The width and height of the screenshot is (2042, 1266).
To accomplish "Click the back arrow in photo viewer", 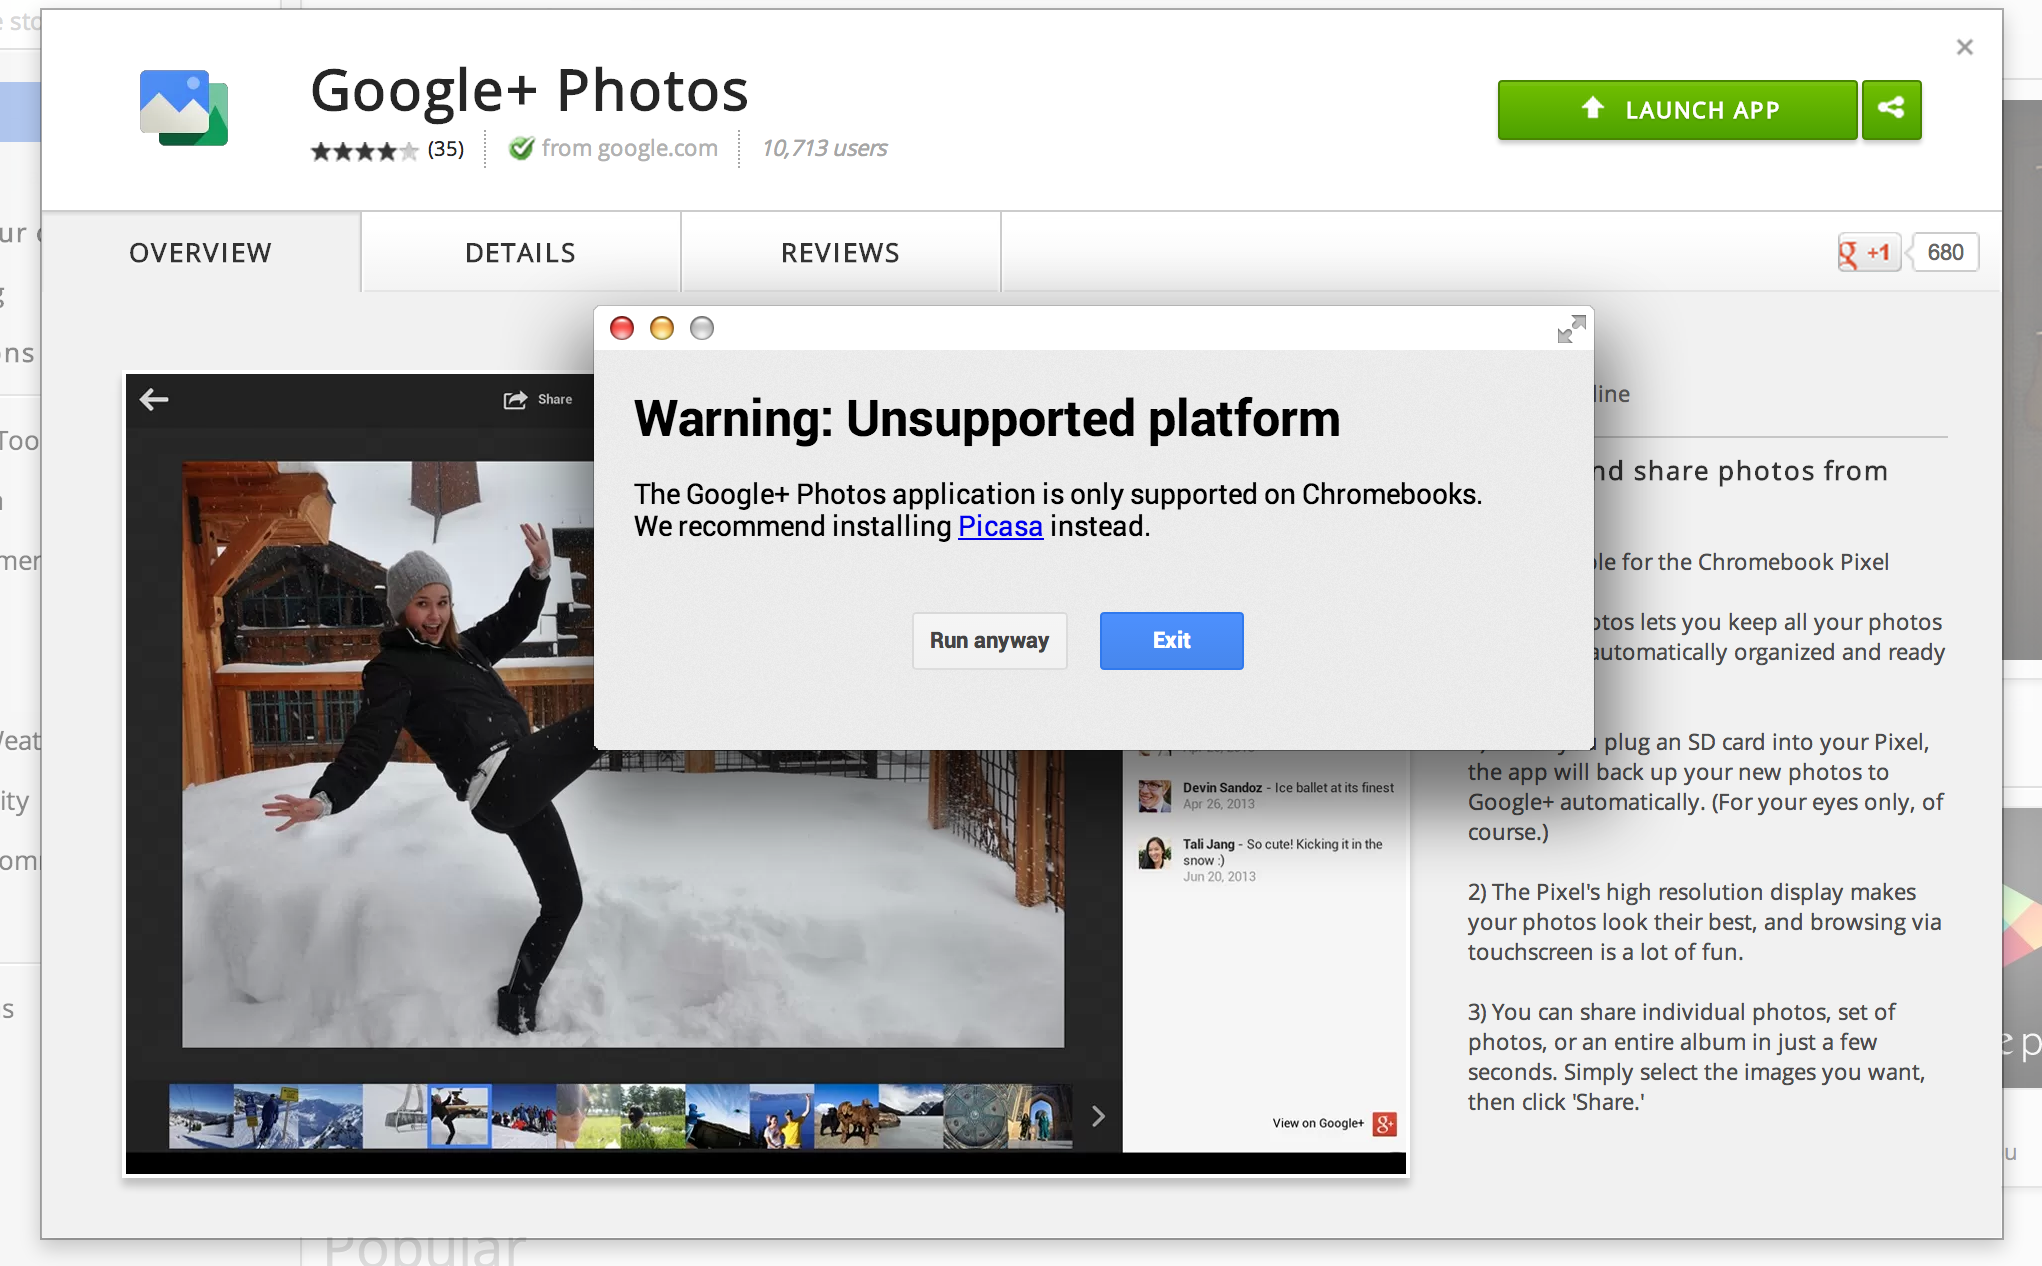I will click(154, 399).
